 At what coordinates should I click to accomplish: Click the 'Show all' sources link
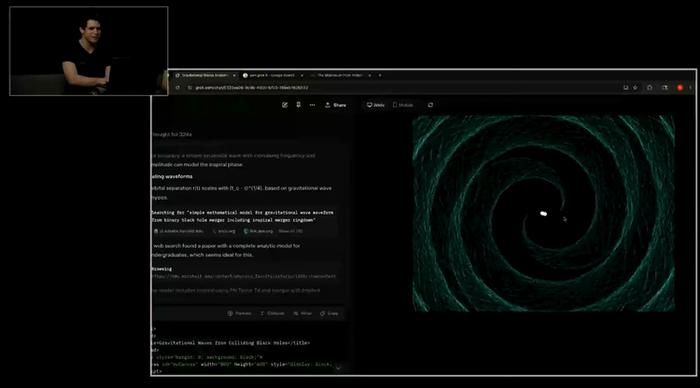(x=291, y=231)
